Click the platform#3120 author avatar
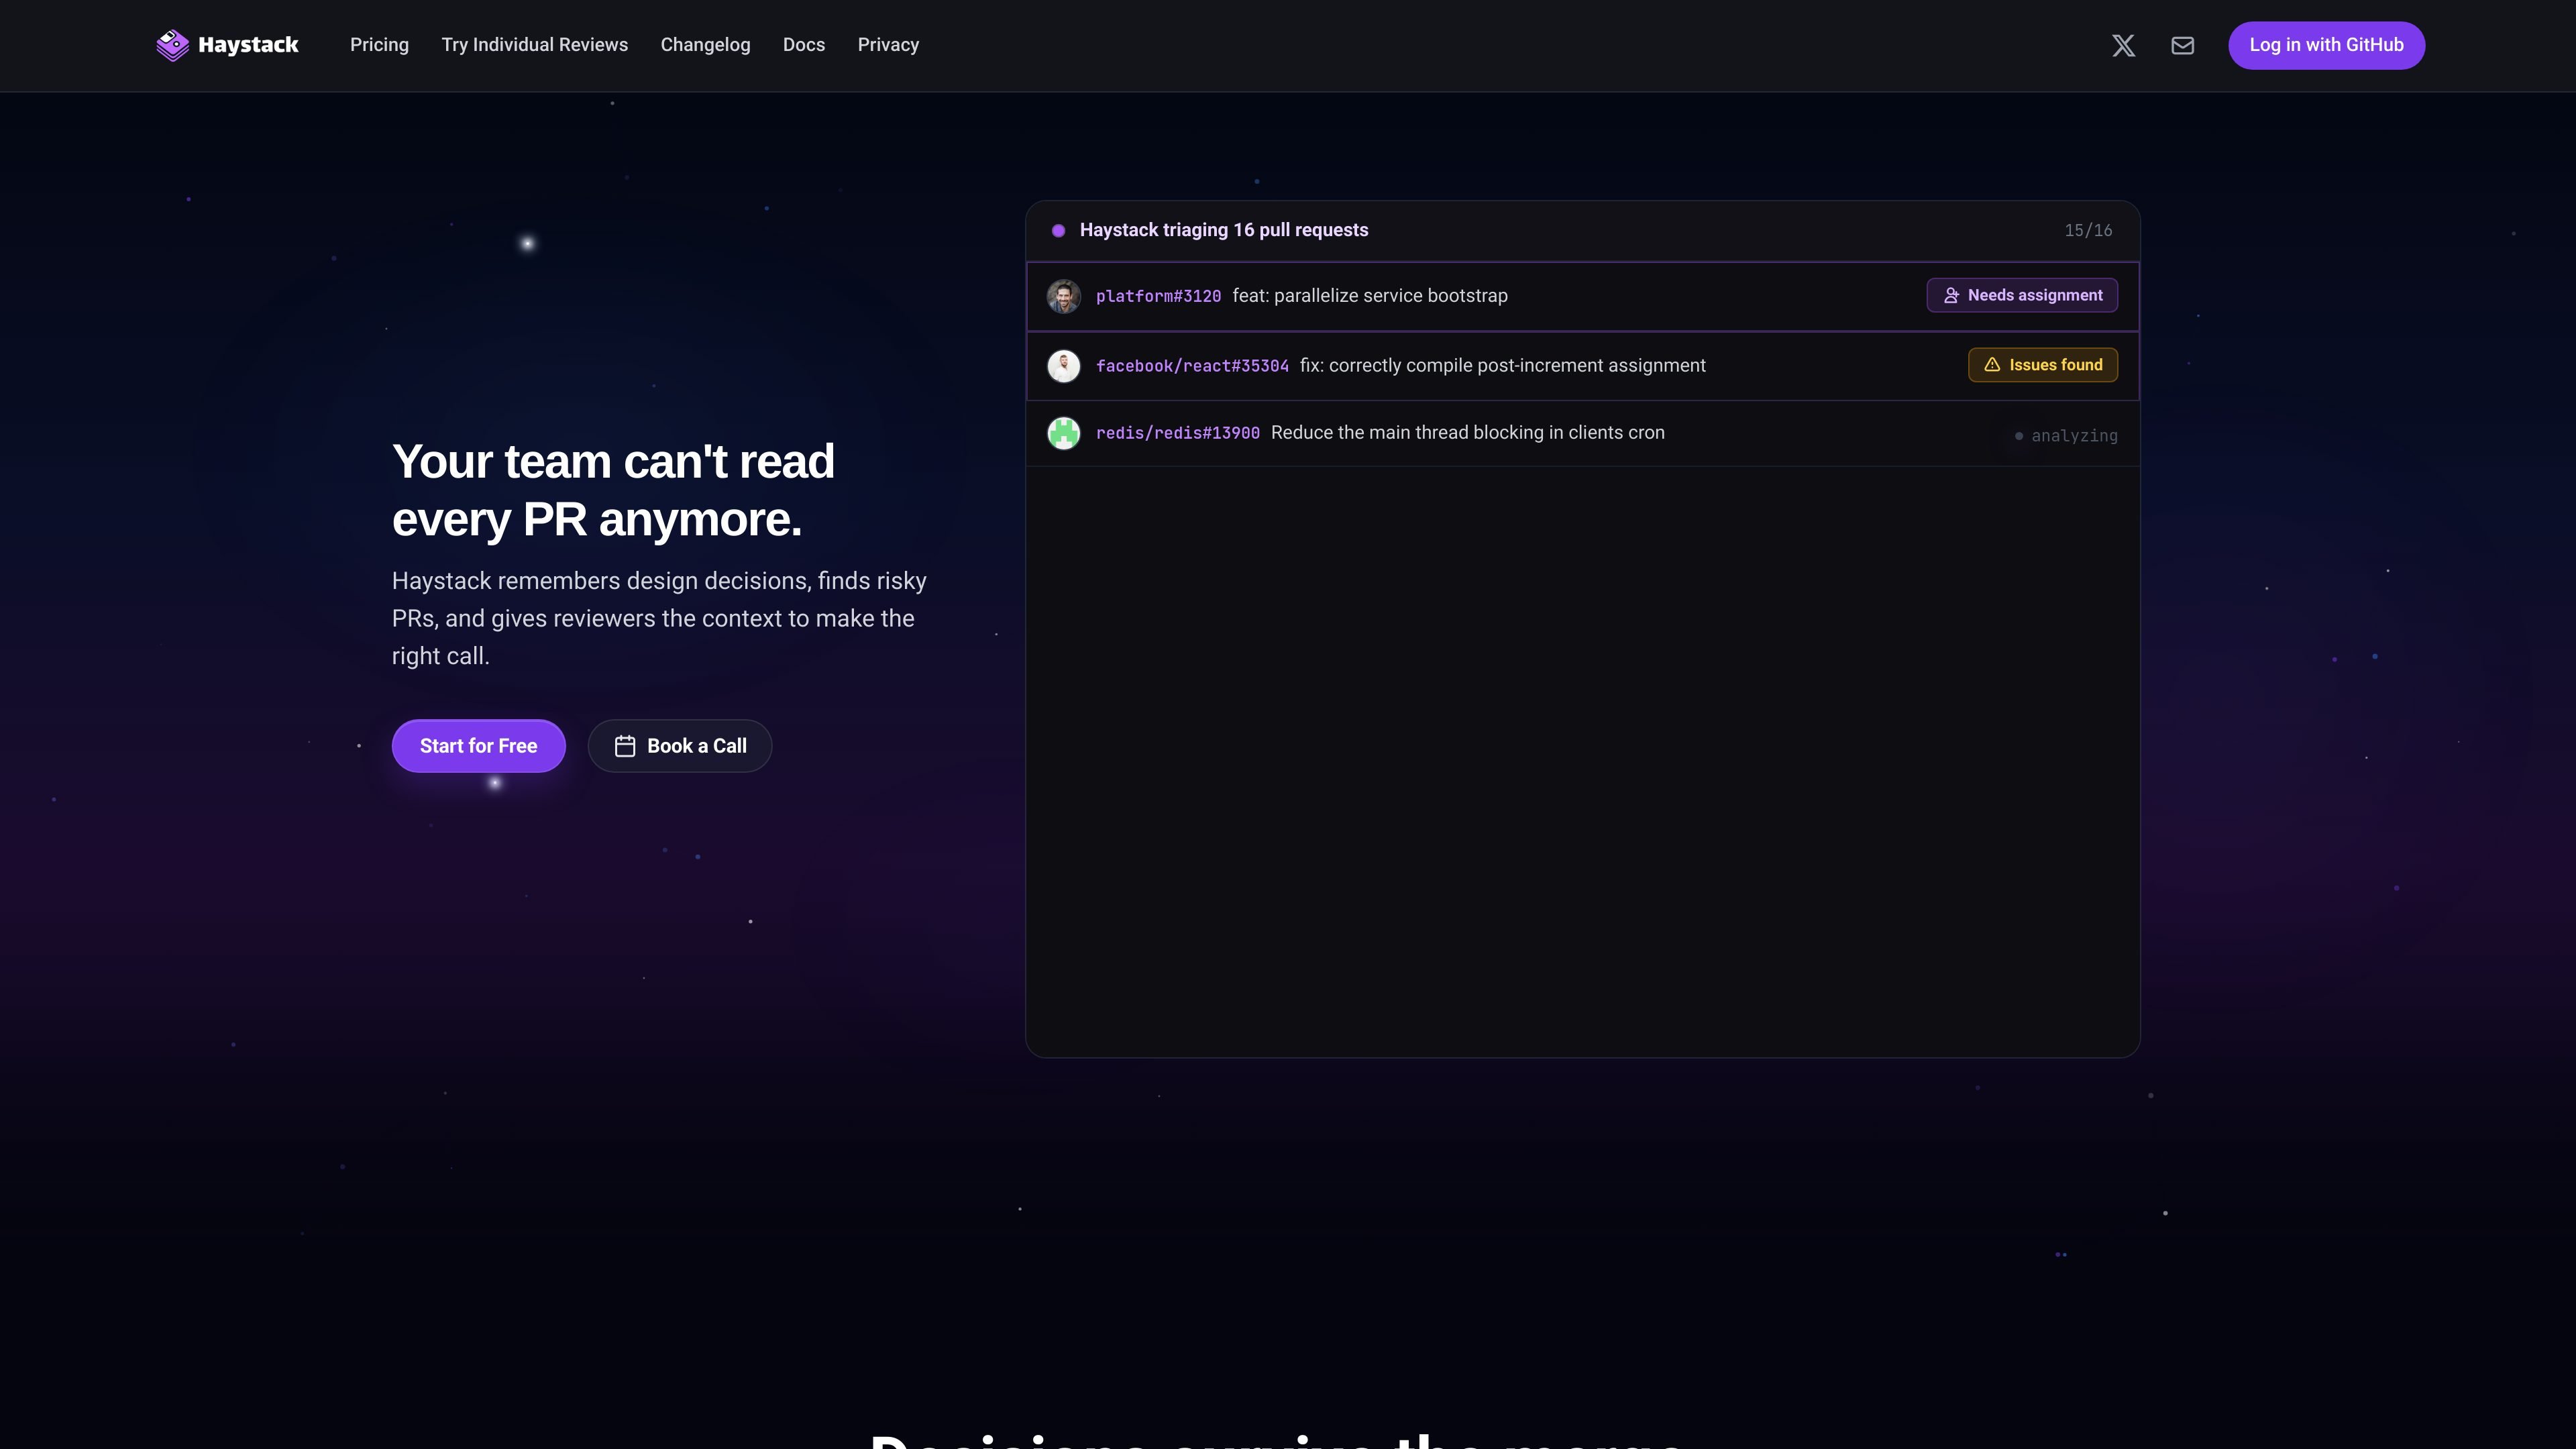2576x1449 pixels. coord(1063,296)
